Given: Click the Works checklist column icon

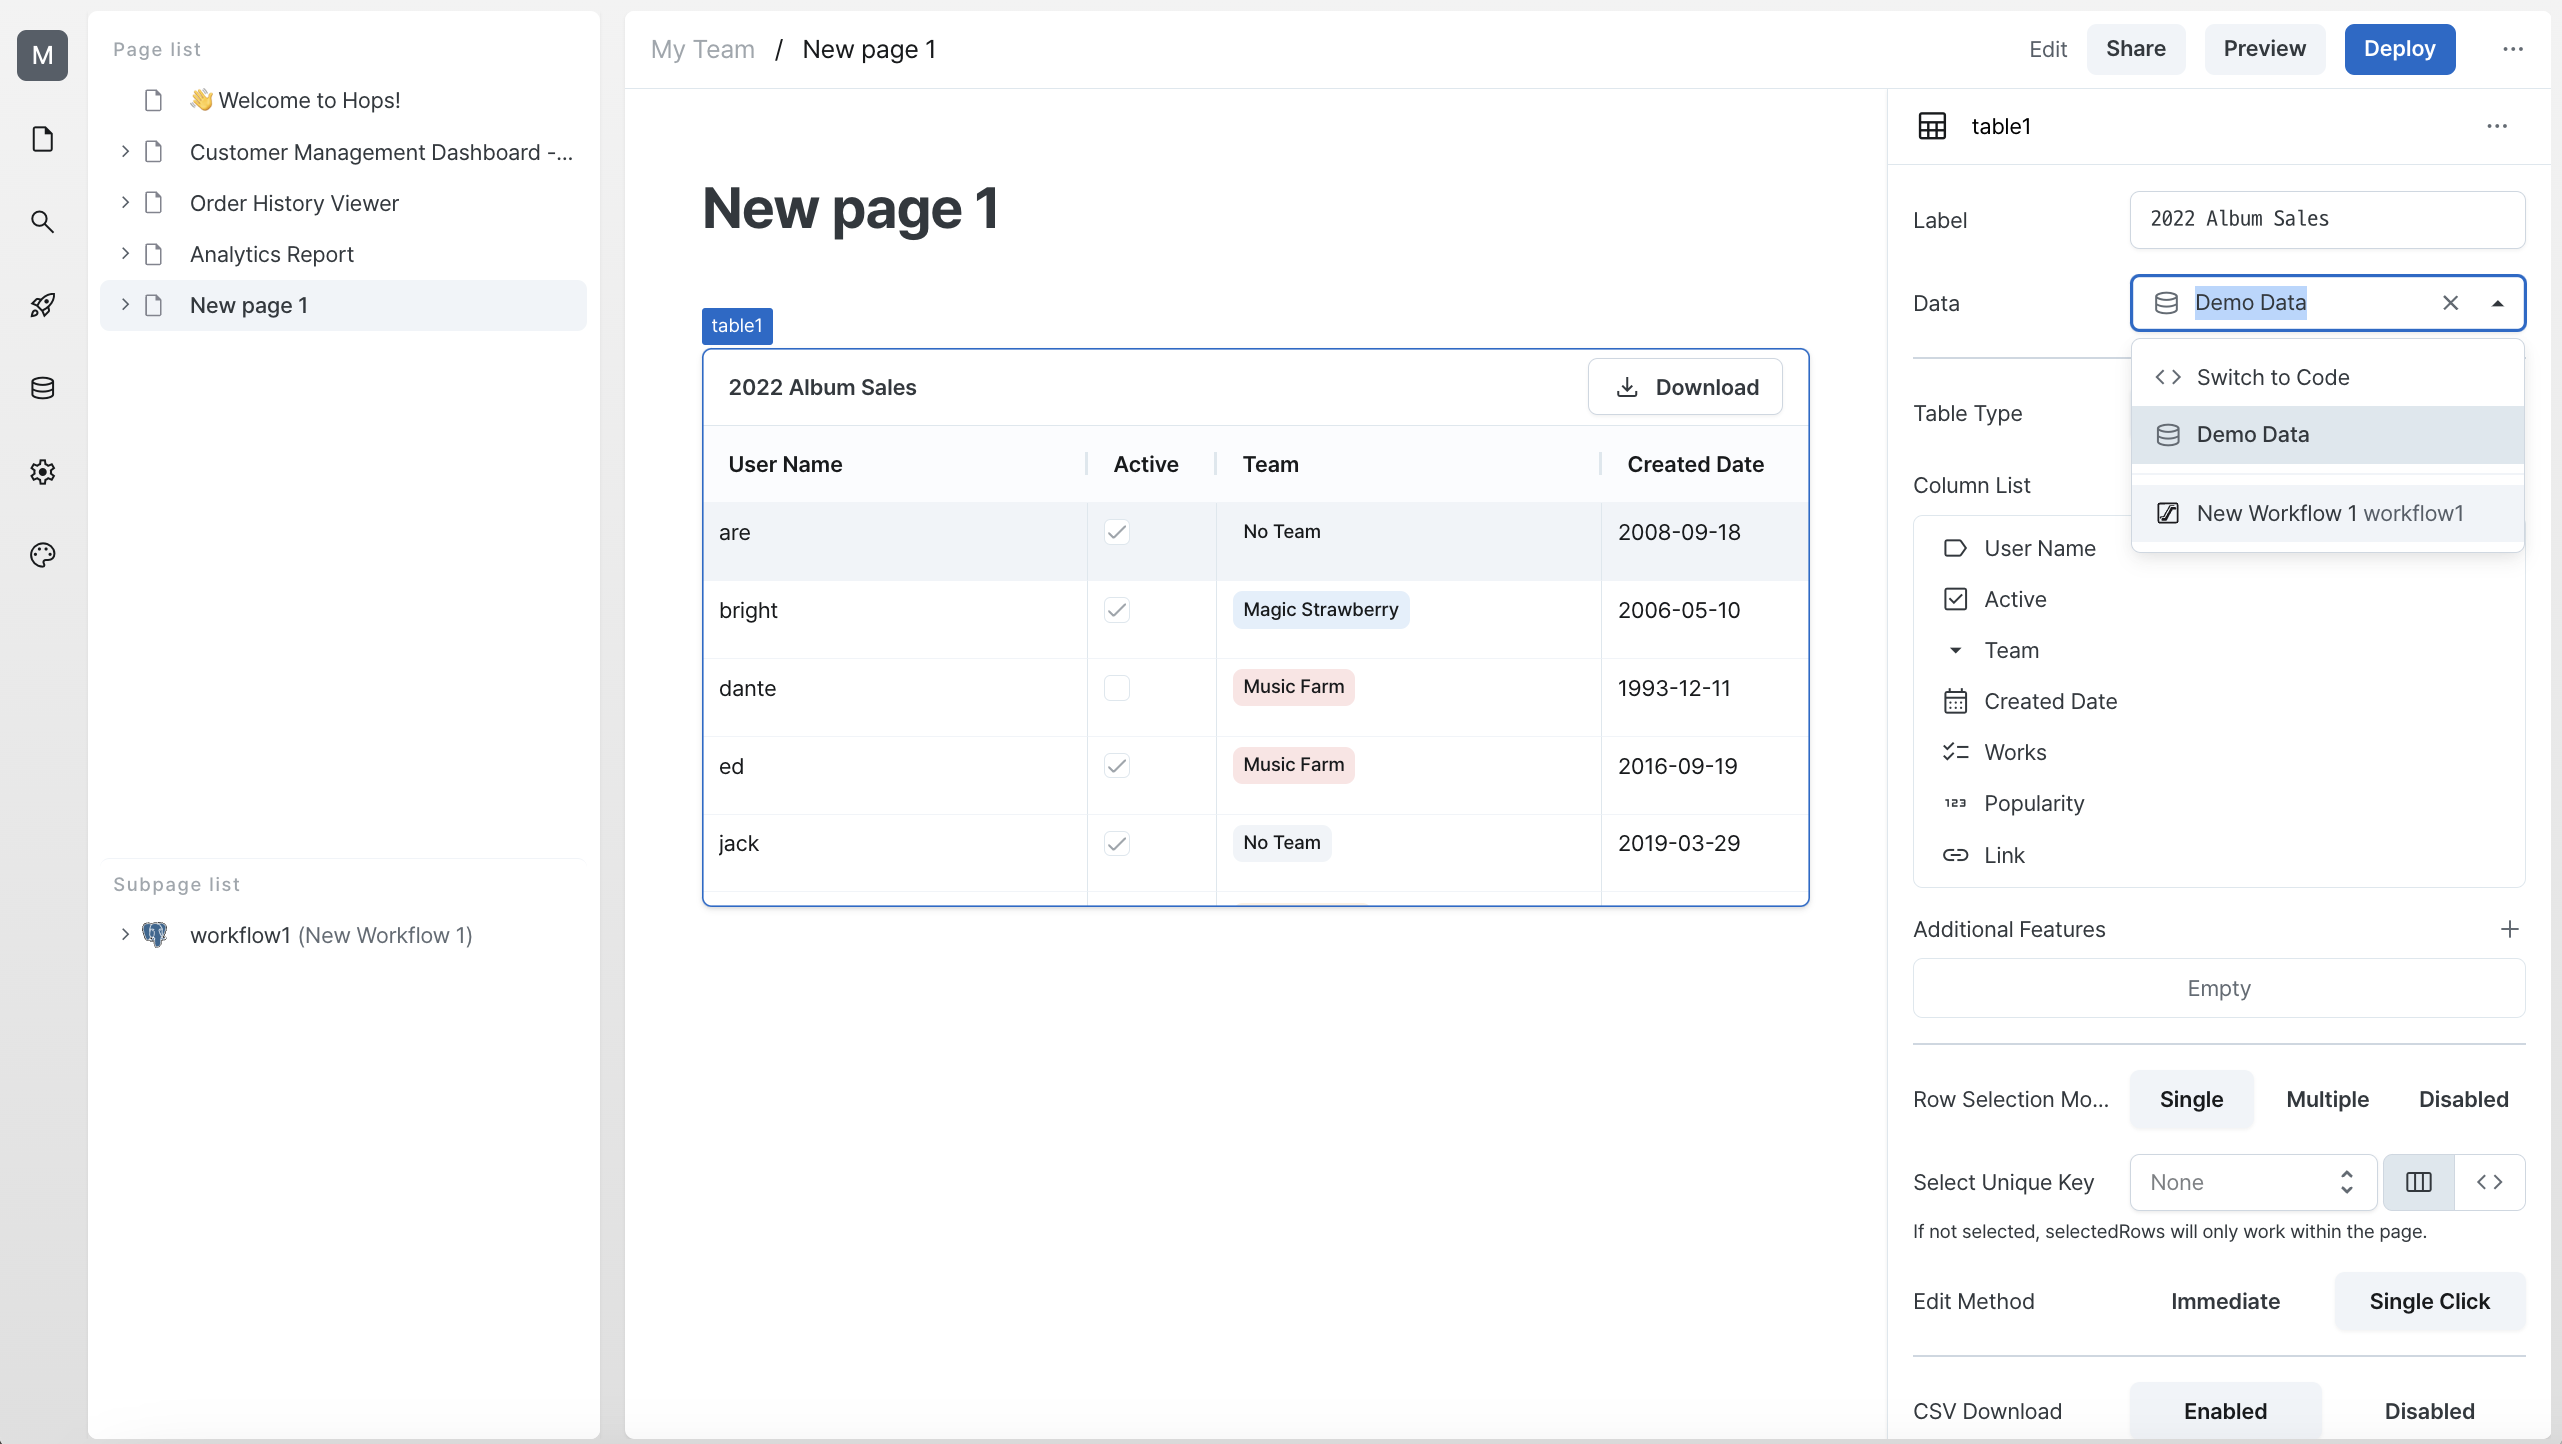Looking at the screenshot, I should pyautogui.click(x=1955, y=752).
